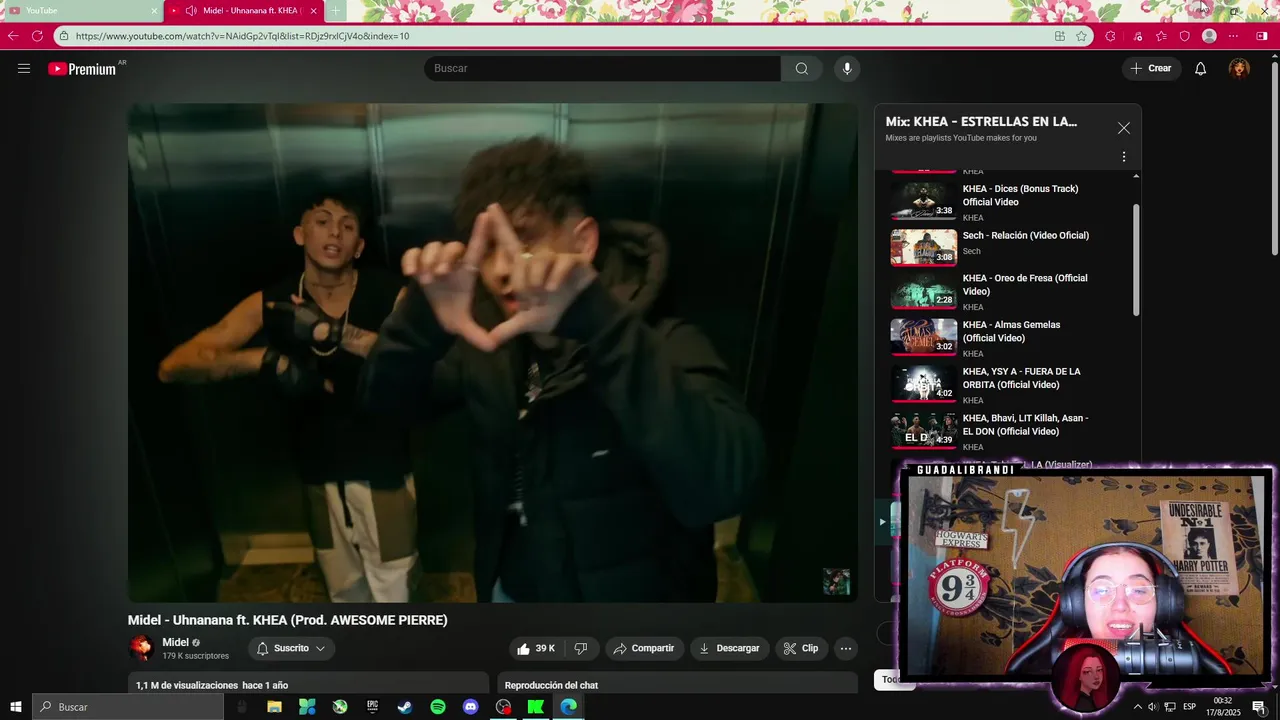1280x720 pixels.
Task: Dislike the Uhnanana video
Action: click(581, 648)
